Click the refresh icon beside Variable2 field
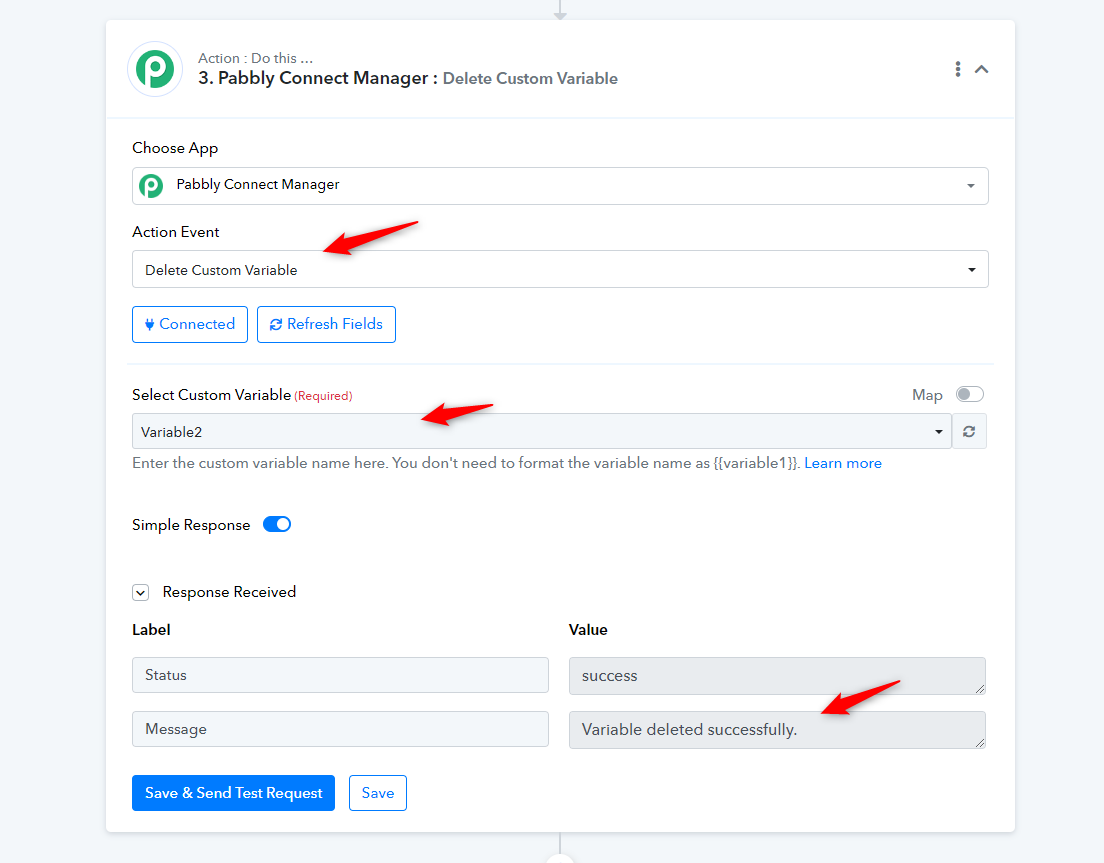1104x863 pixels. pyautogui.click(x=969, y=432)
